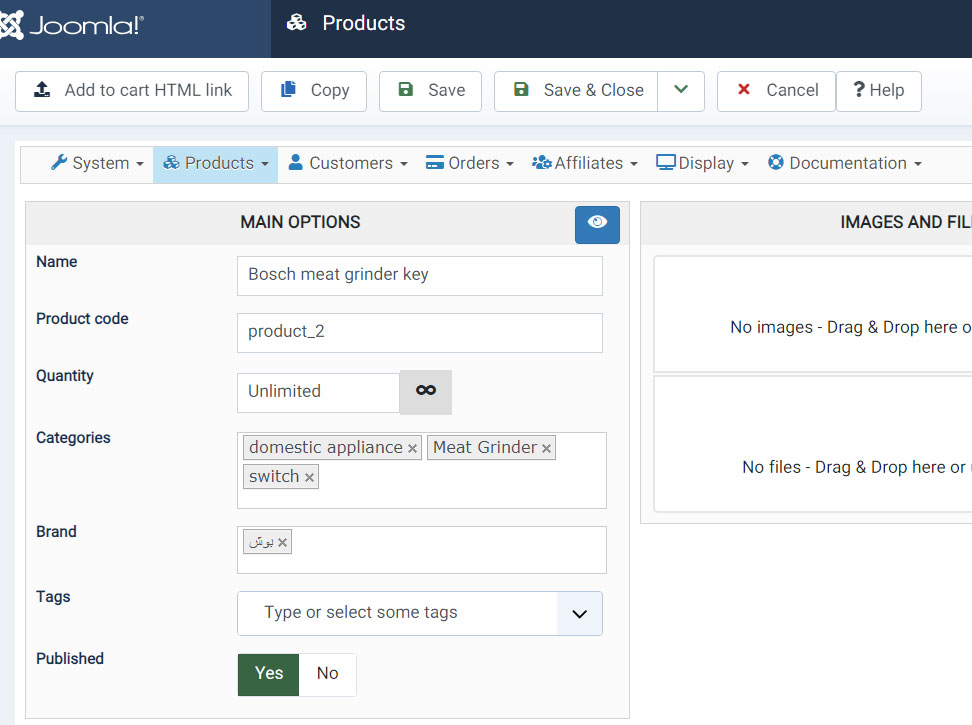Open the System menu
Viewport: 972px width, 725px height.
97,164
